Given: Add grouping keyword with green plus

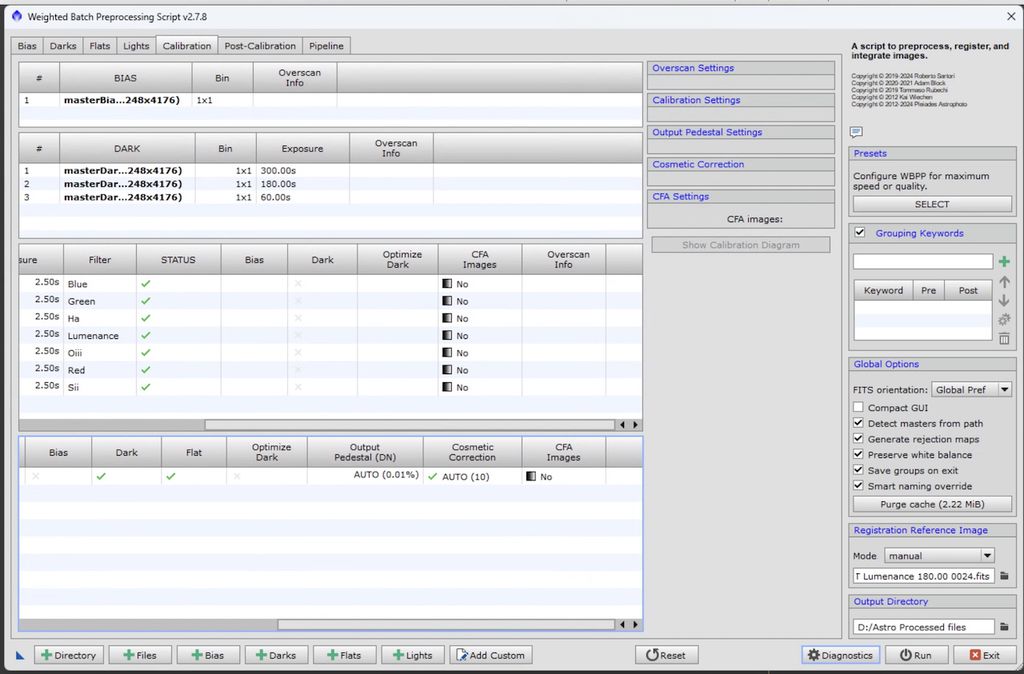Looking at the screenshot, I should [x=1004, y=261].
